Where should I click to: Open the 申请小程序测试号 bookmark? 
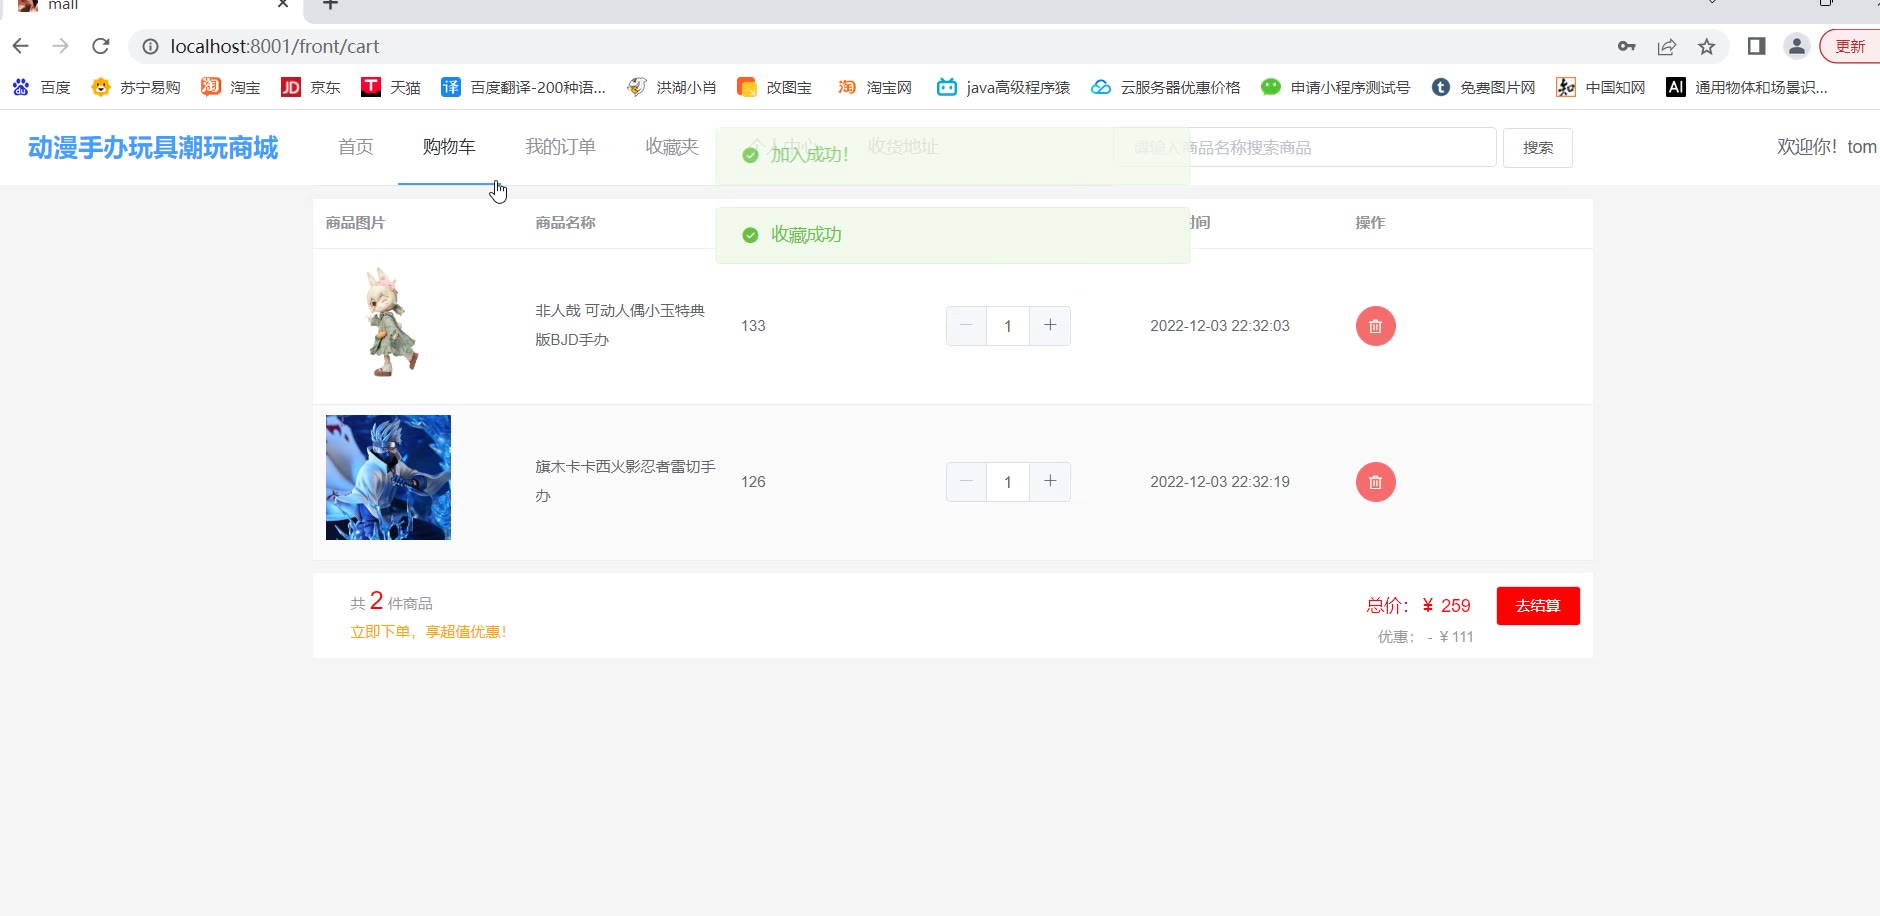[1335, 88]
